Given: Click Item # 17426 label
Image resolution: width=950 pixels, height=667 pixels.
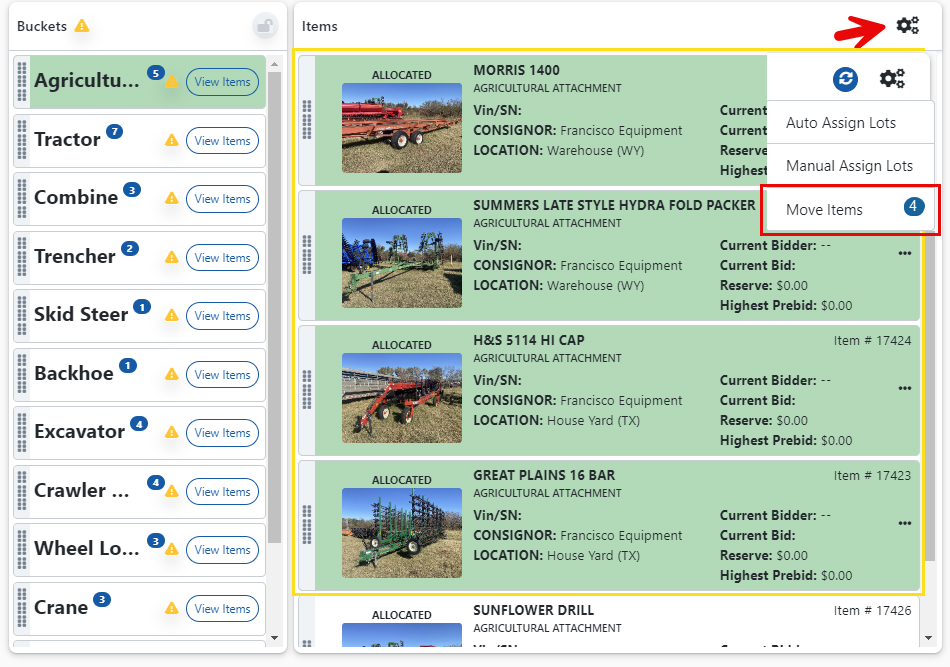Looking at the screenshot, I should 872,611.
